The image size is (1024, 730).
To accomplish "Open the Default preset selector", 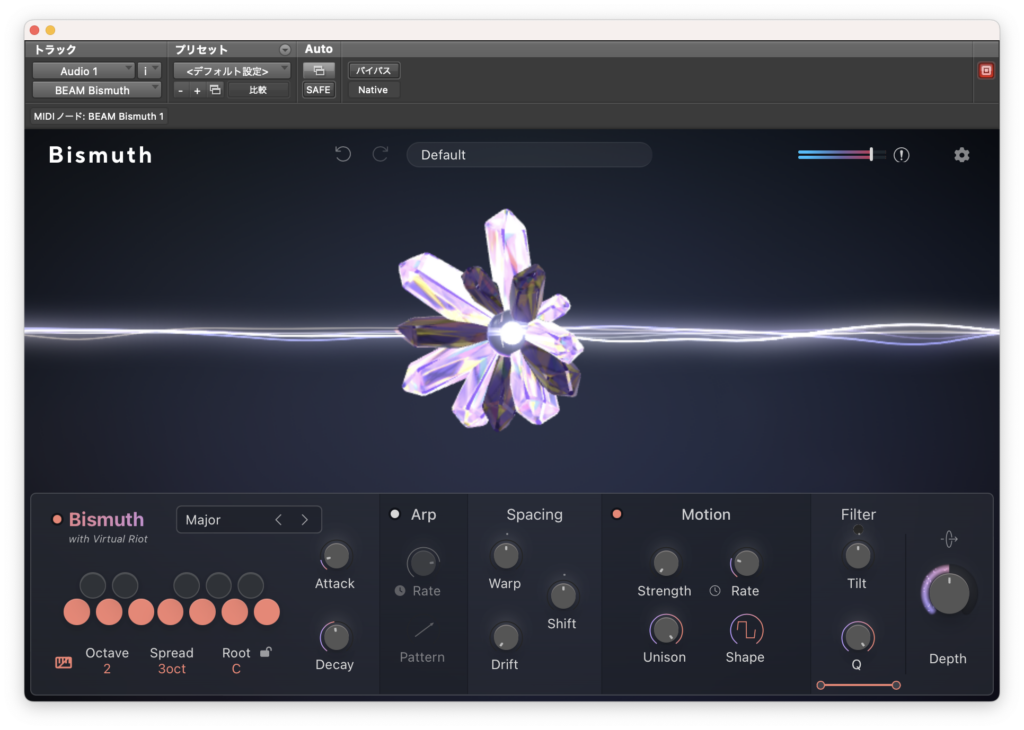I will click(529, 155).
